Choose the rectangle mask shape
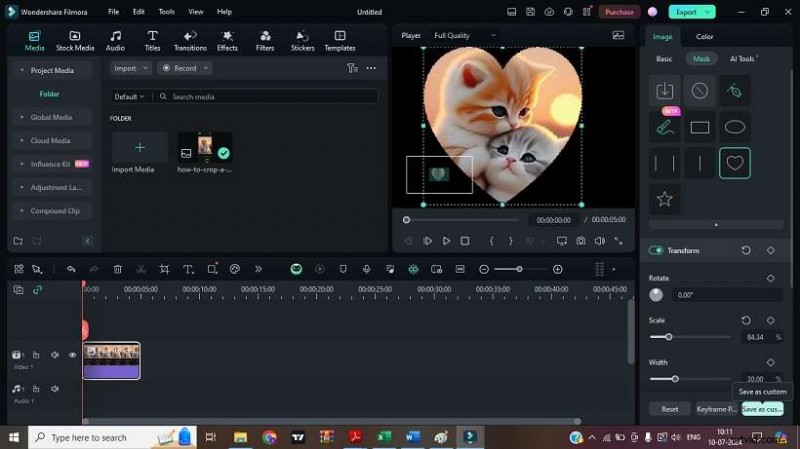This screenshot has width=800, height=449. (700, 127)
